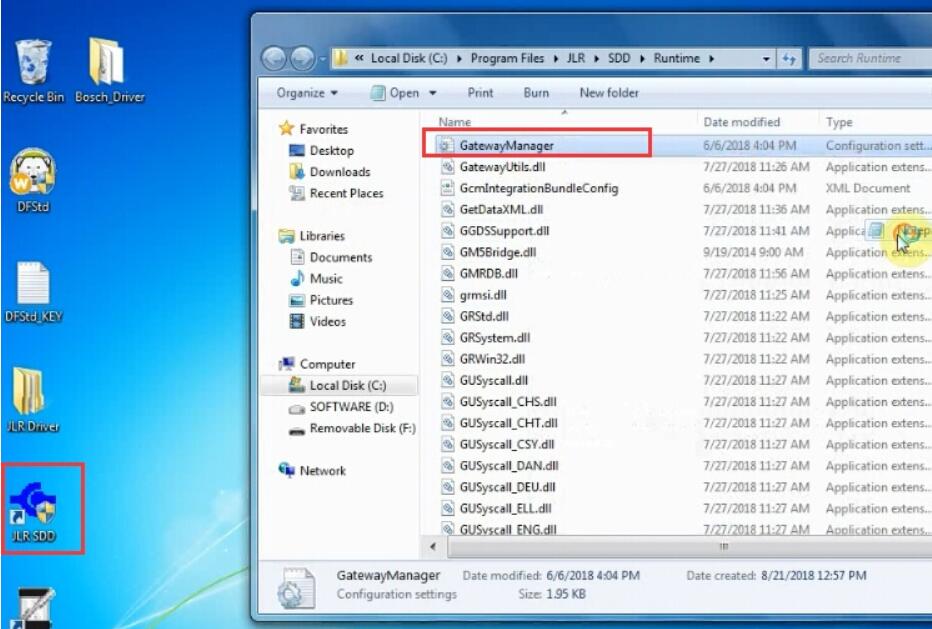Expand the Open button dropdown arrow
Image resolution: width=932 pixels, height=629 pixels.
coord(433,93)
